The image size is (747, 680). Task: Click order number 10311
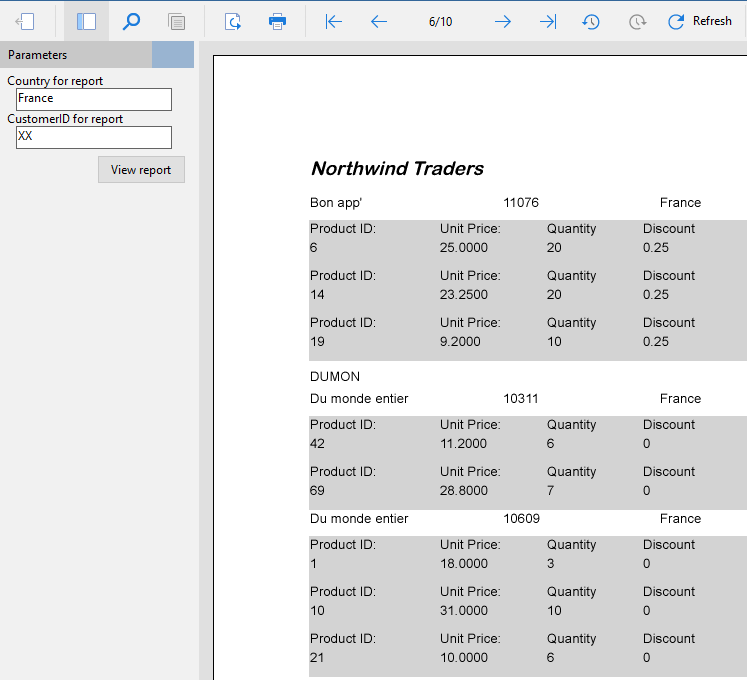point(521,398)
